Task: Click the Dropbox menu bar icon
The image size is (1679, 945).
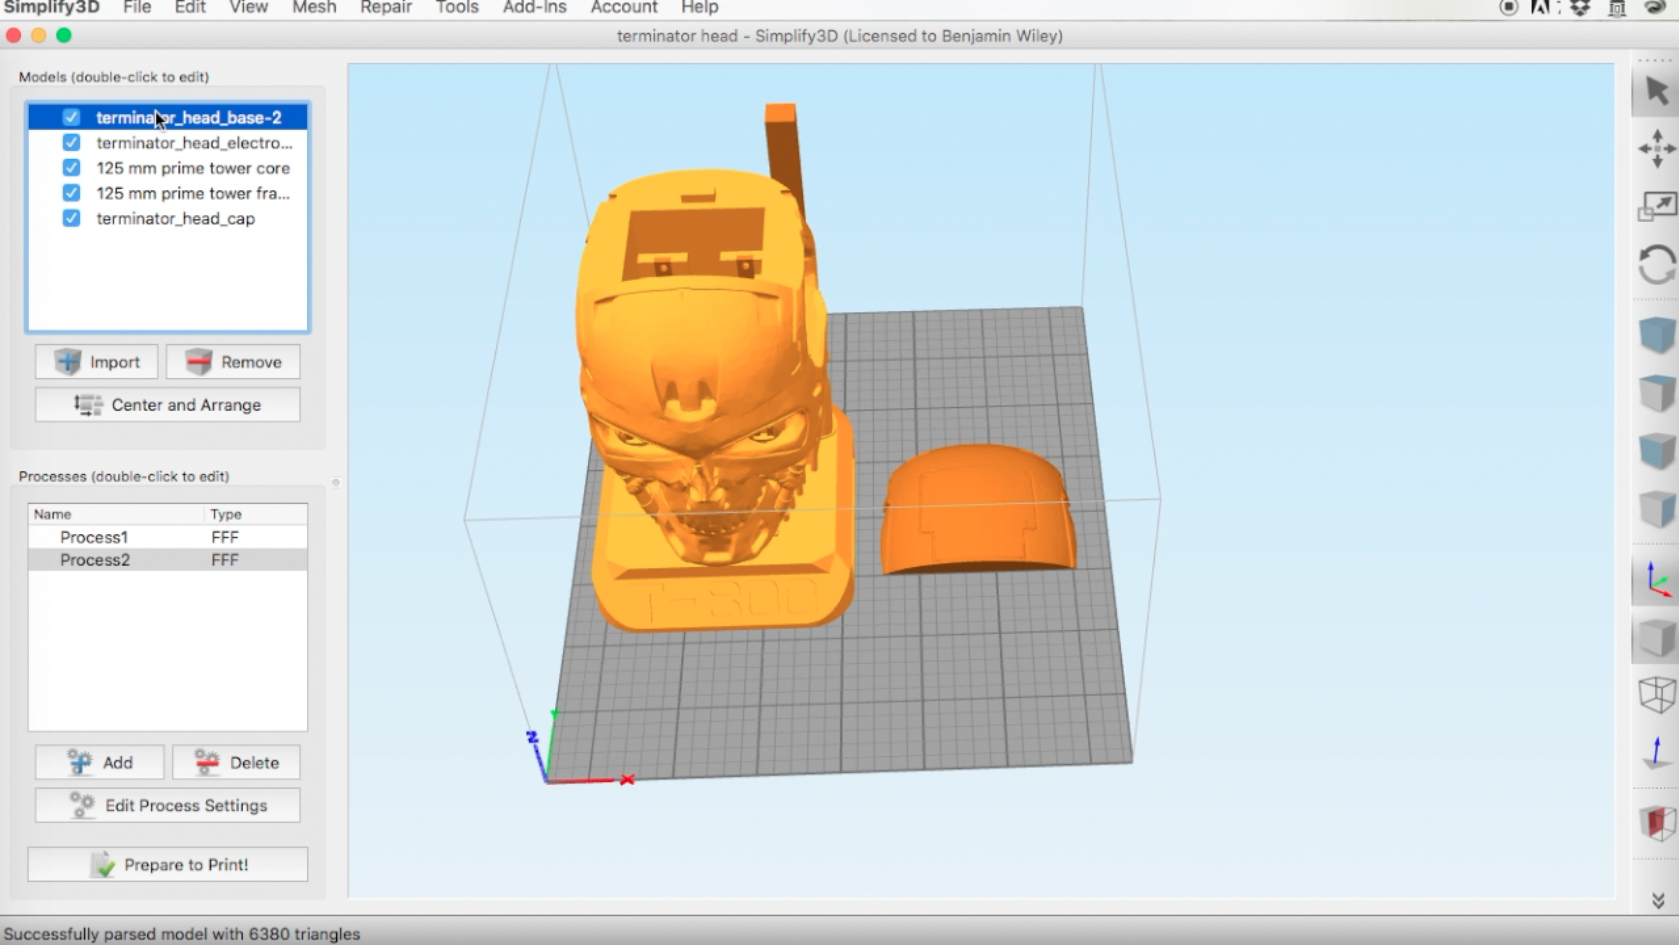Action: [1580, 8]
